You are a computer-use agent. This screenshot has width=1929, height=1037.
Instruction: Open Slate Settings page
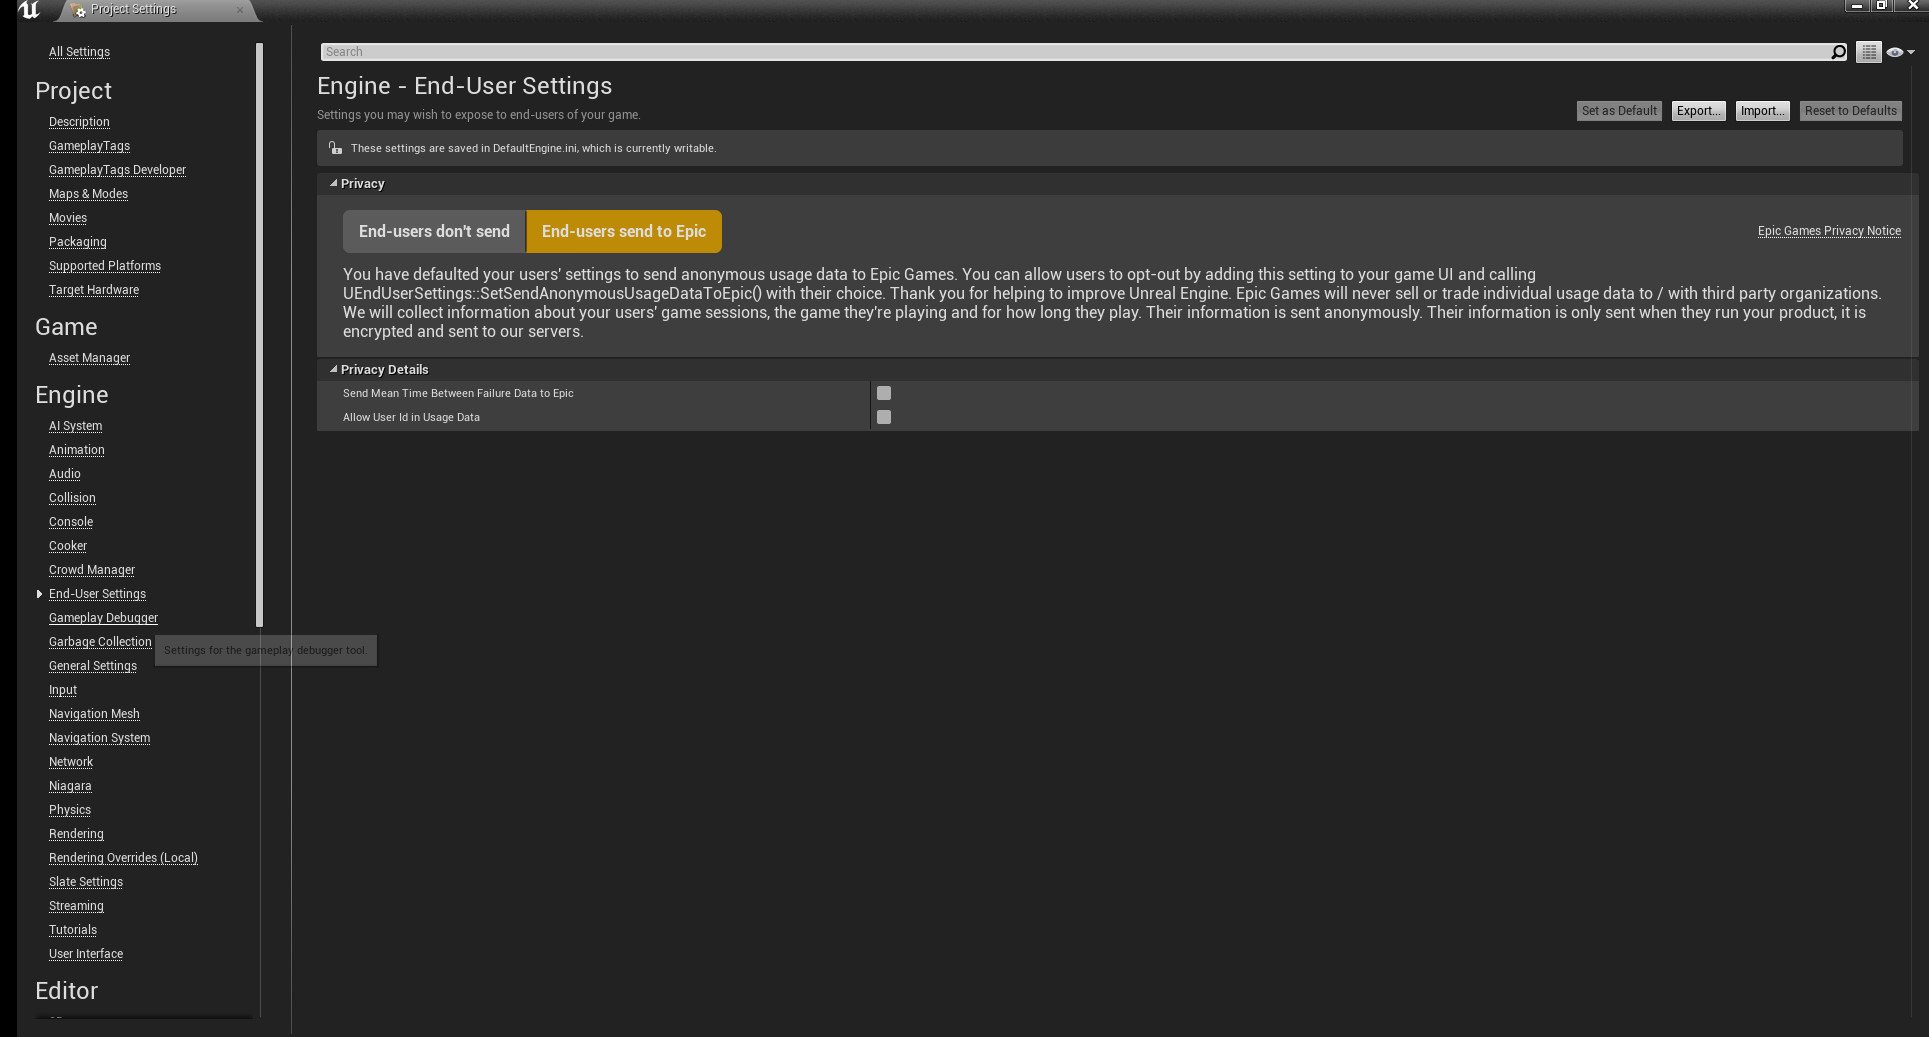point(86,882)
